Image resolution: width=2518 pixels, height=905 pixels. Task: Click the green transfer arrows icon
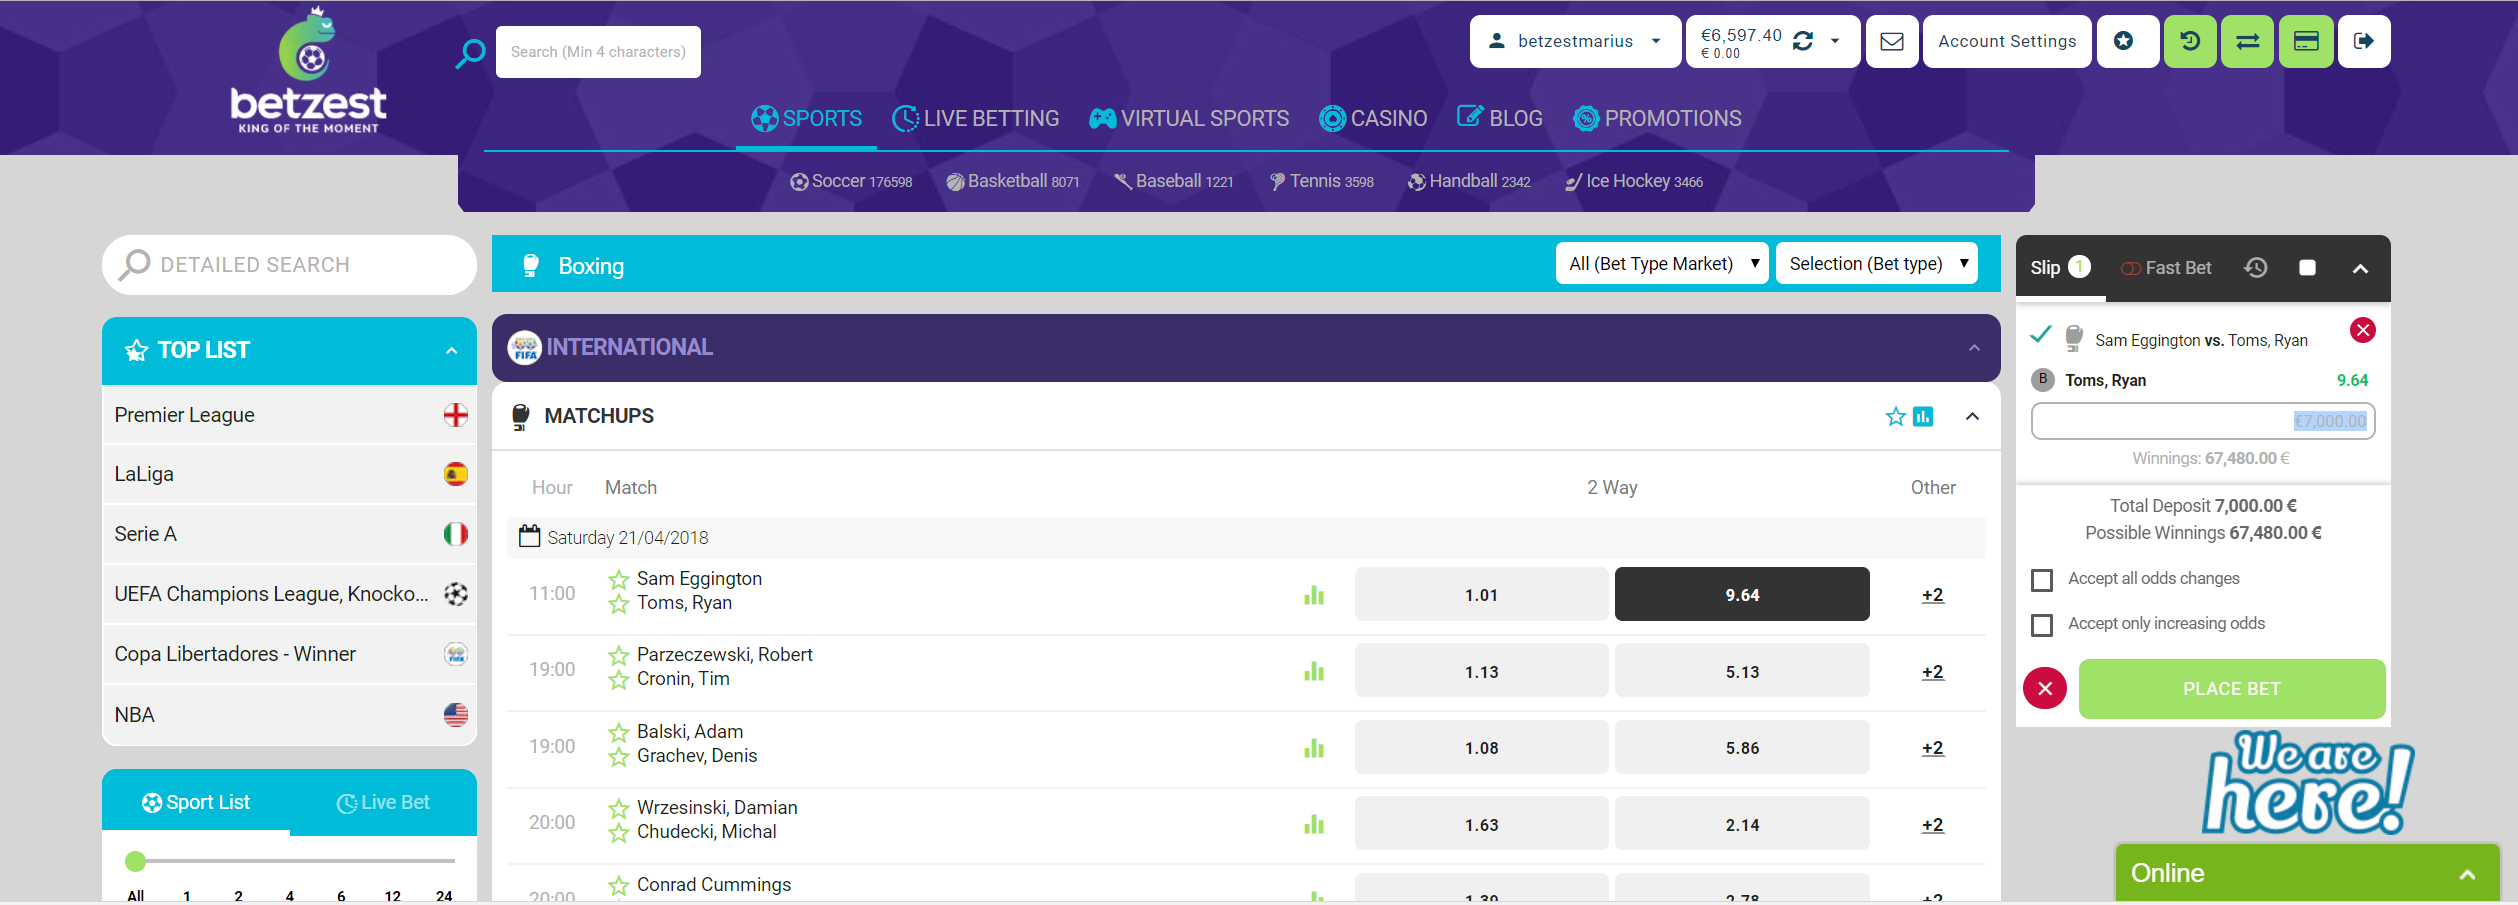(2247, 42)
